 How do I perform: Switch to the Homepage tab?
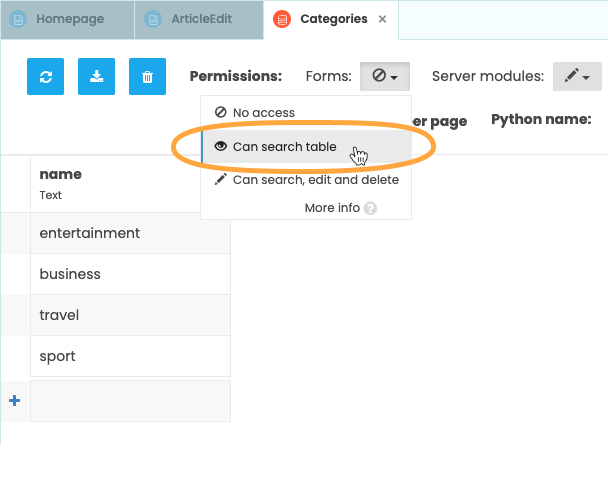point(67,19)
